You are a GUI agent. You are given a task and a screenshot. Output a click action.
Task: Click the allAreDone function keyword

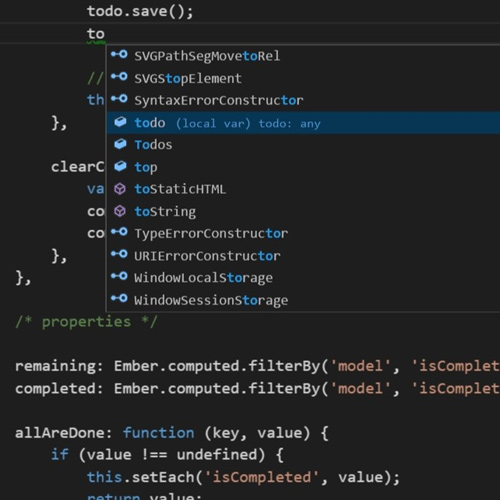(x=159, y=433)
